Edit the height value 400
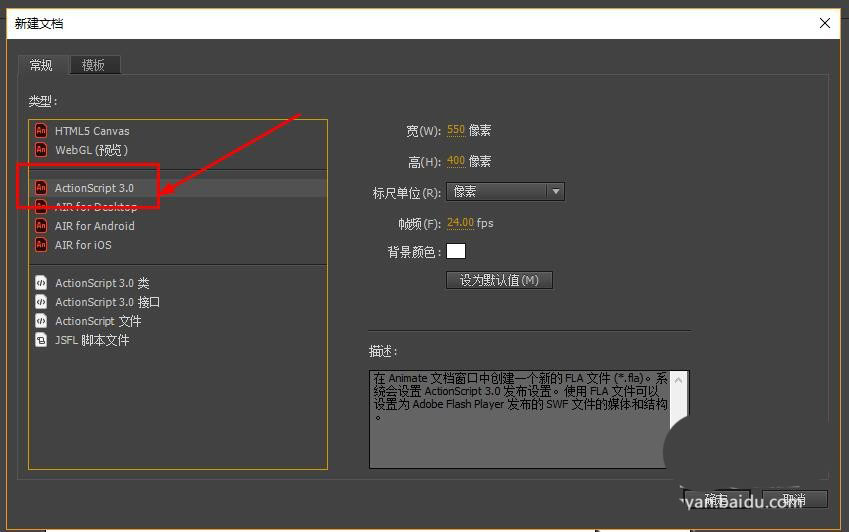 click(456, 161)
